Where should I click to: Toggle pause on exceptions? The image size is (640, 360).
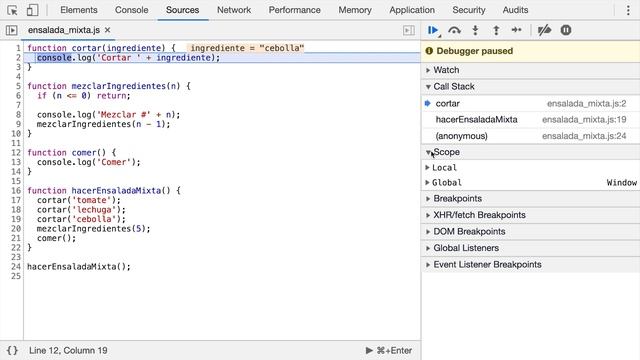566,30
